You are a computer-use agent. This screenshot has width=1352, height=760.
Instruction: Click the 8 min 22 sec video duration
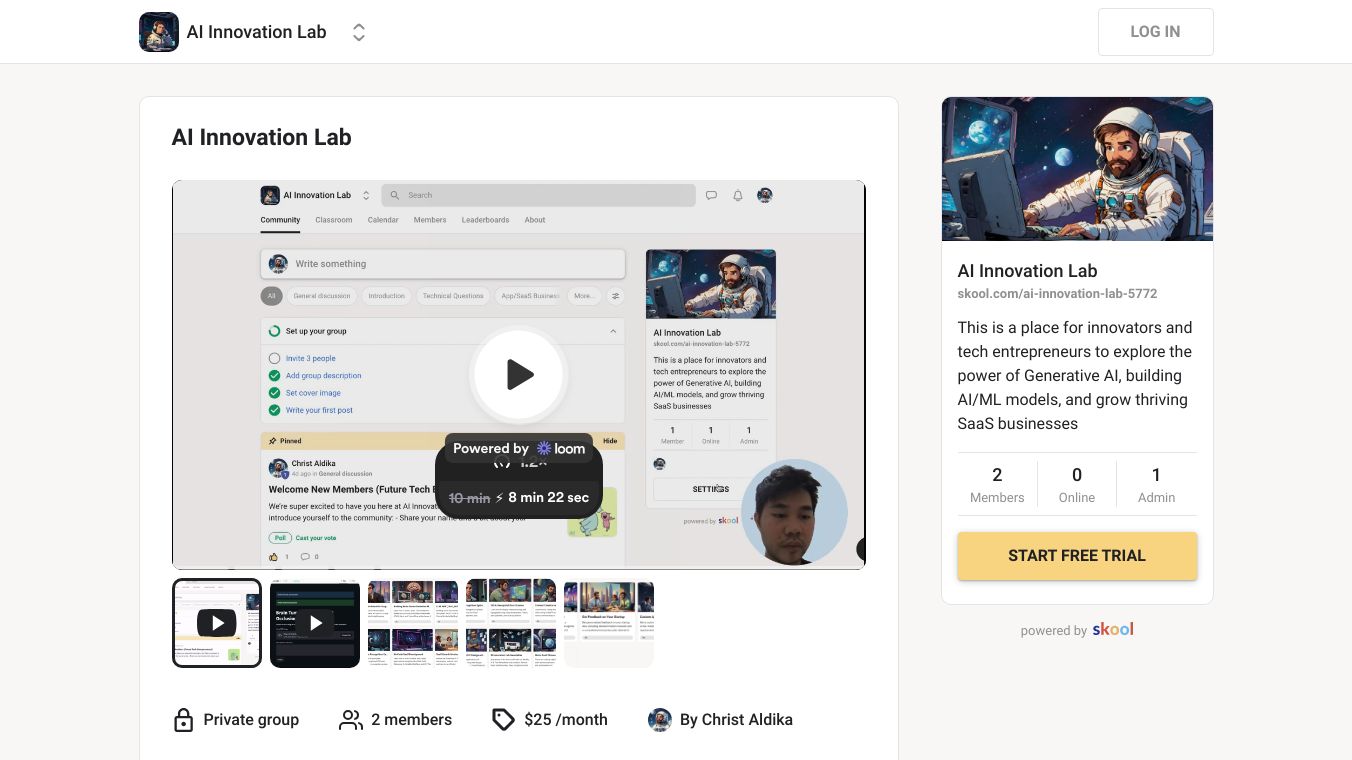tap(548, 498)
